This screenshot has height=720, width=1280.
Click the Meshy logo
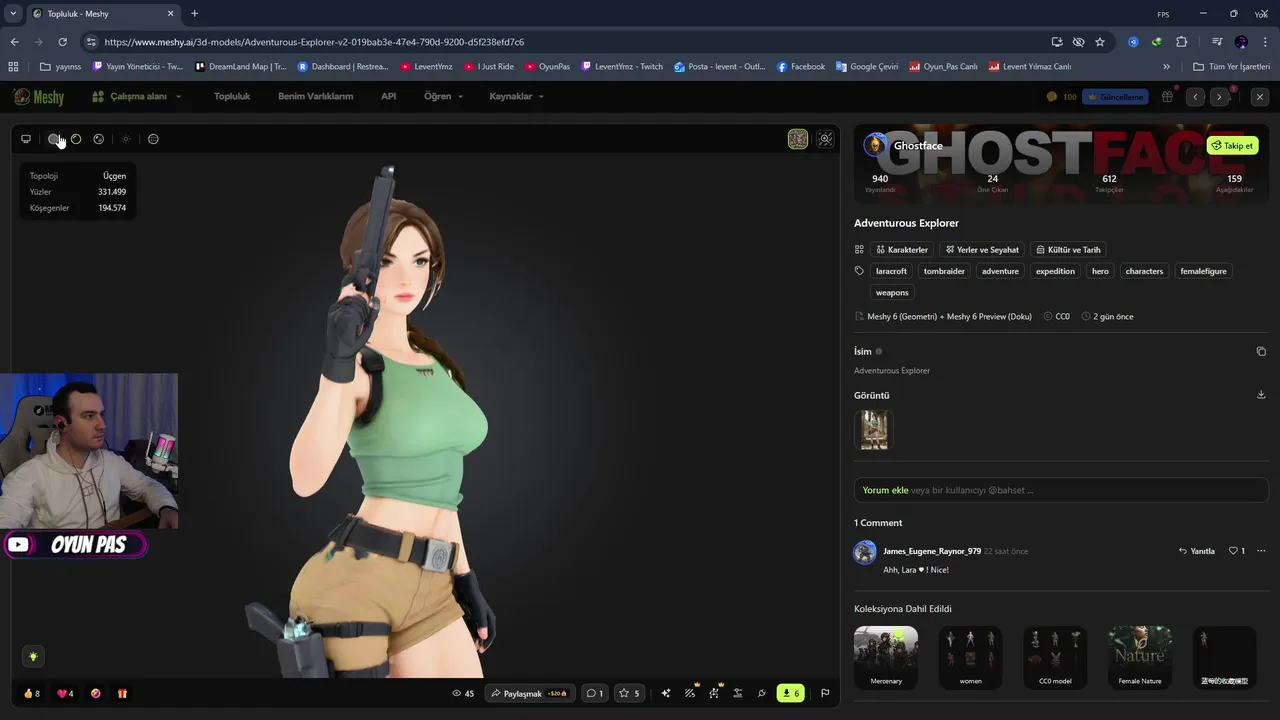click(39, 97)
